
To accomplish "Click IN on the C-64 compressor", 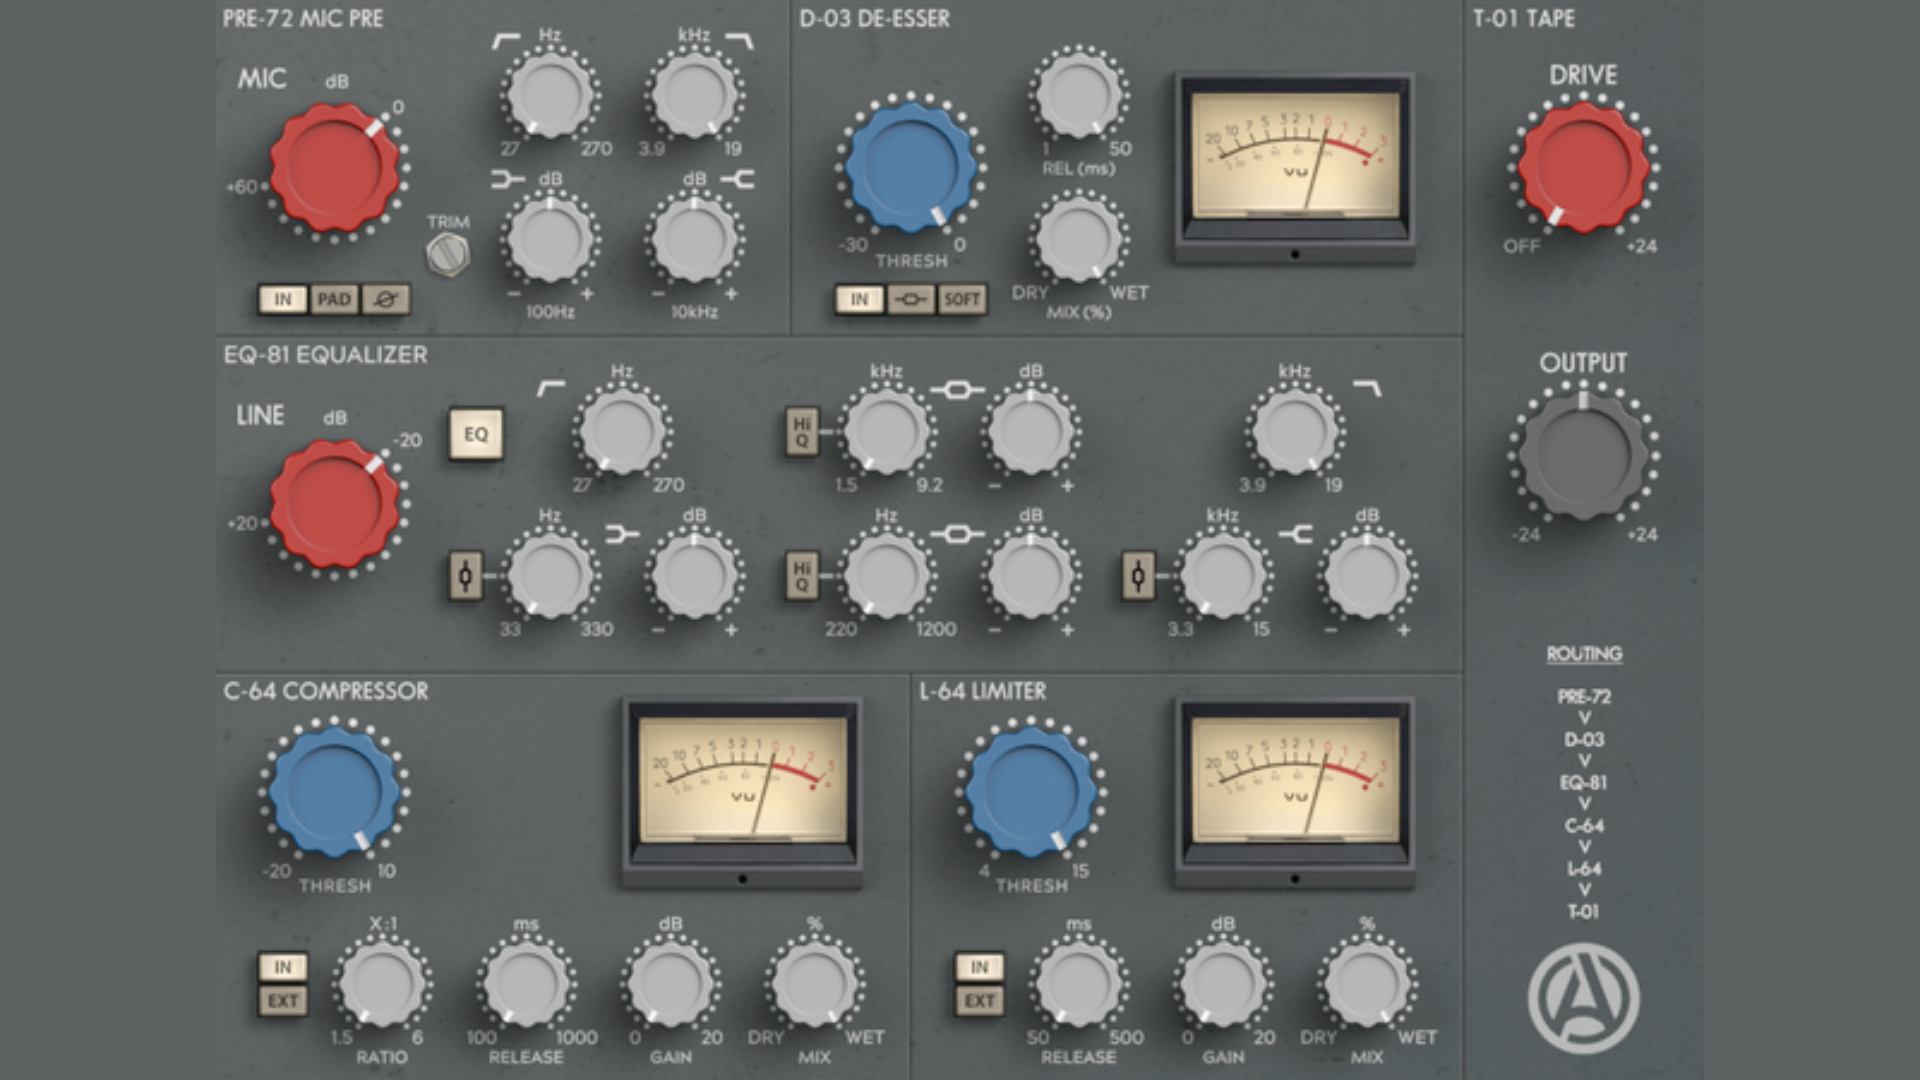I will (x=283, y=967).
